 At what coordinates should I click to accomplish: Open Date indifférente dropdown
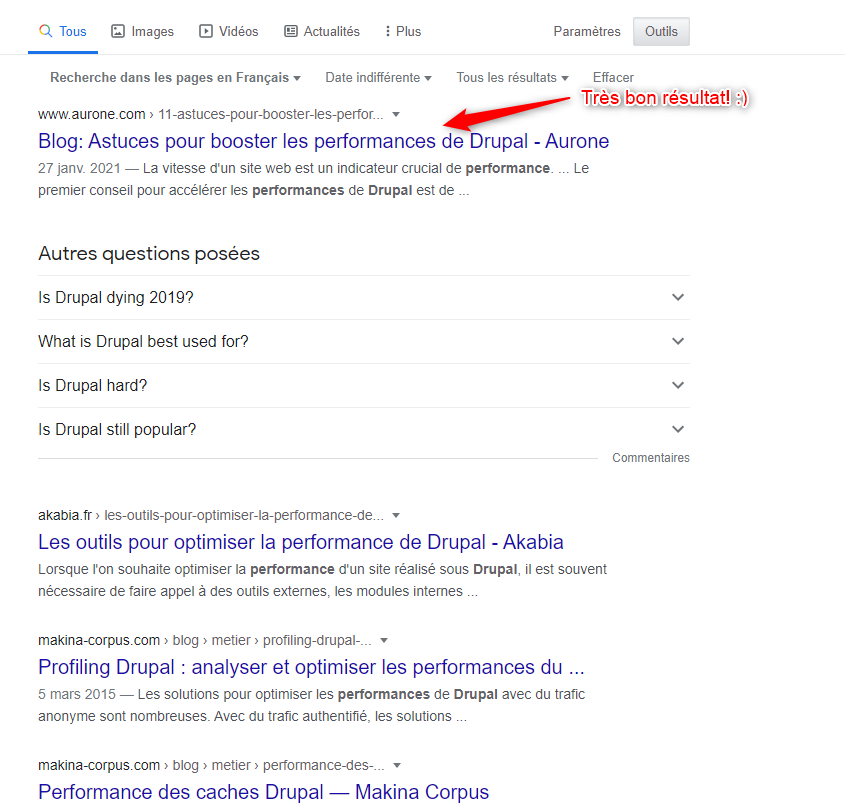(378, 78)
